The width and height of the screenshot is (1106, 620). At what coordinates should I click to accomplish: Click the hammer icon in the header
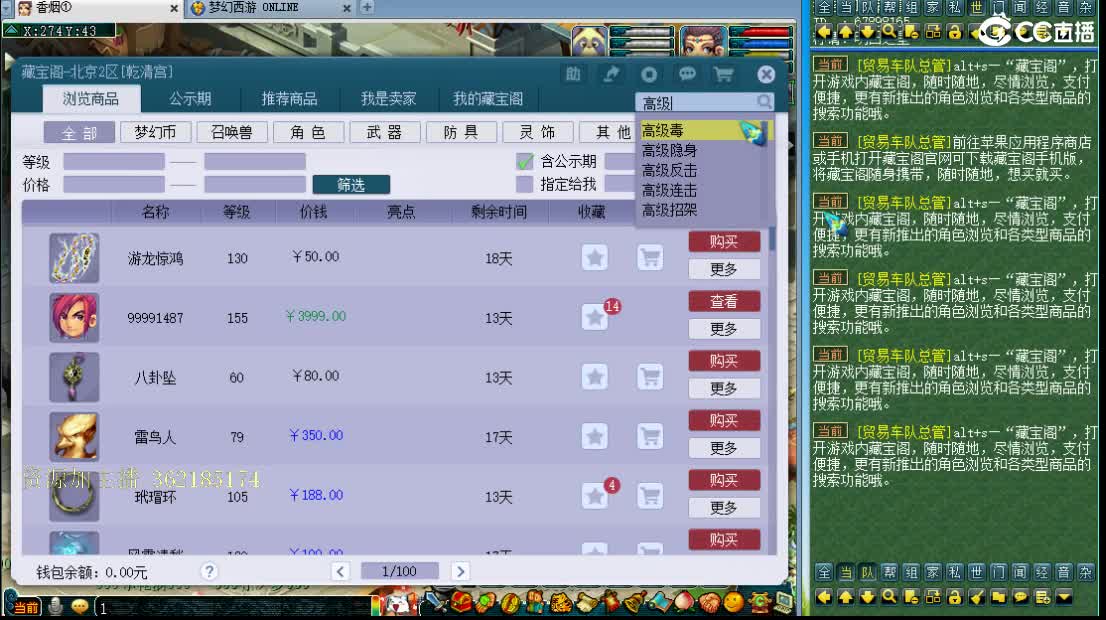point(611,74)
